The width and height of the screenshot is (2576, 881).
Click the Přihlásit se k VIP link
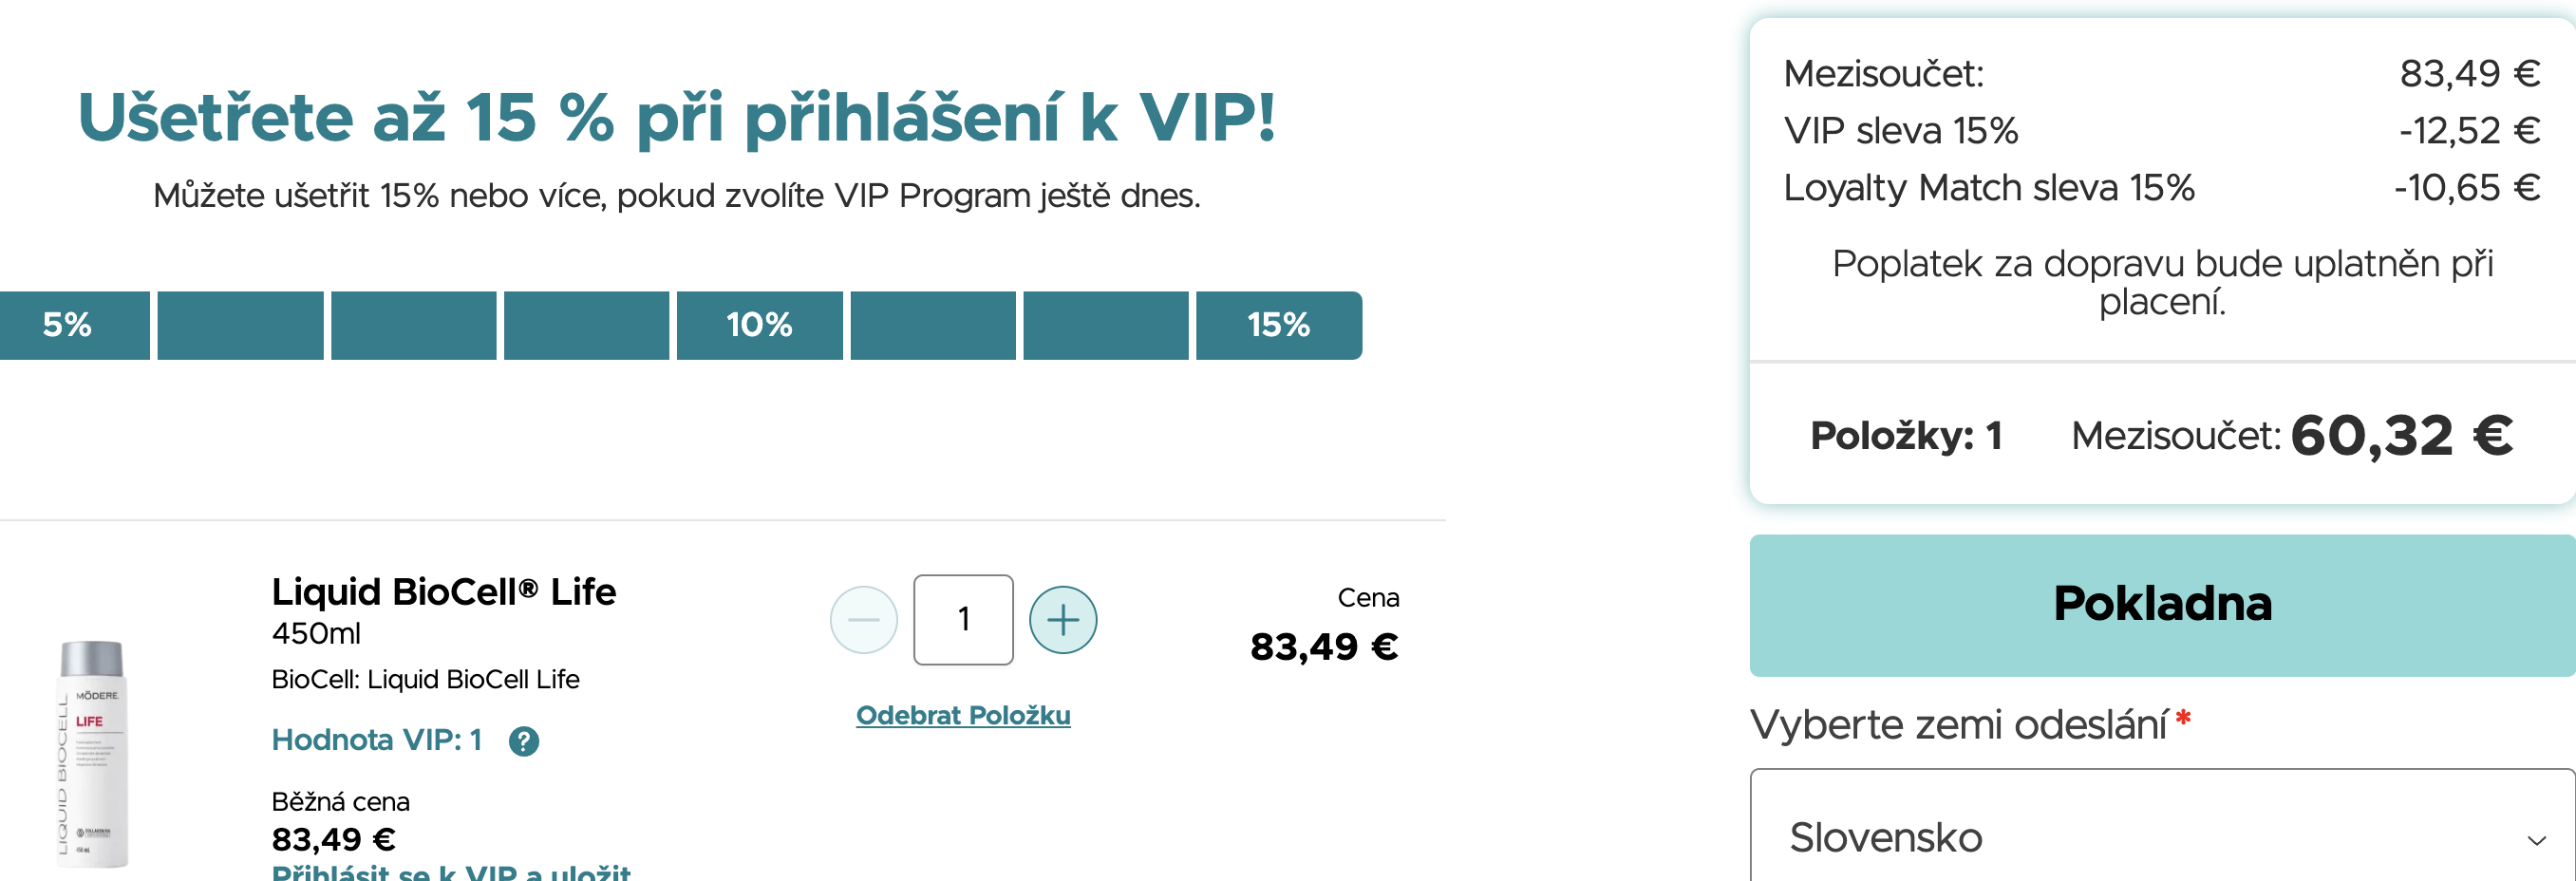click(451, 871)
